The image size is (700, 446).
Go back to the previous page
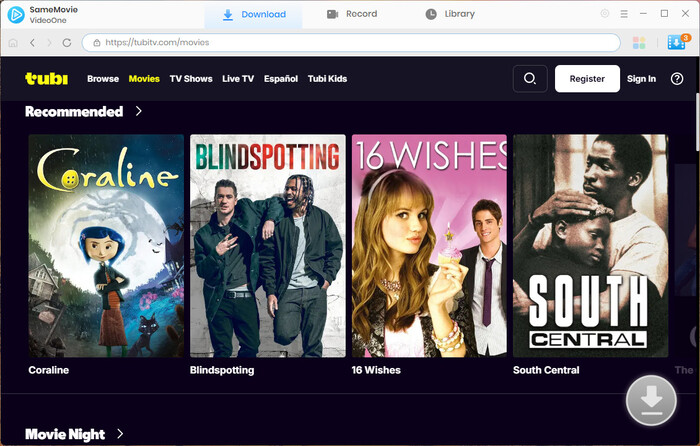point(32,43)
